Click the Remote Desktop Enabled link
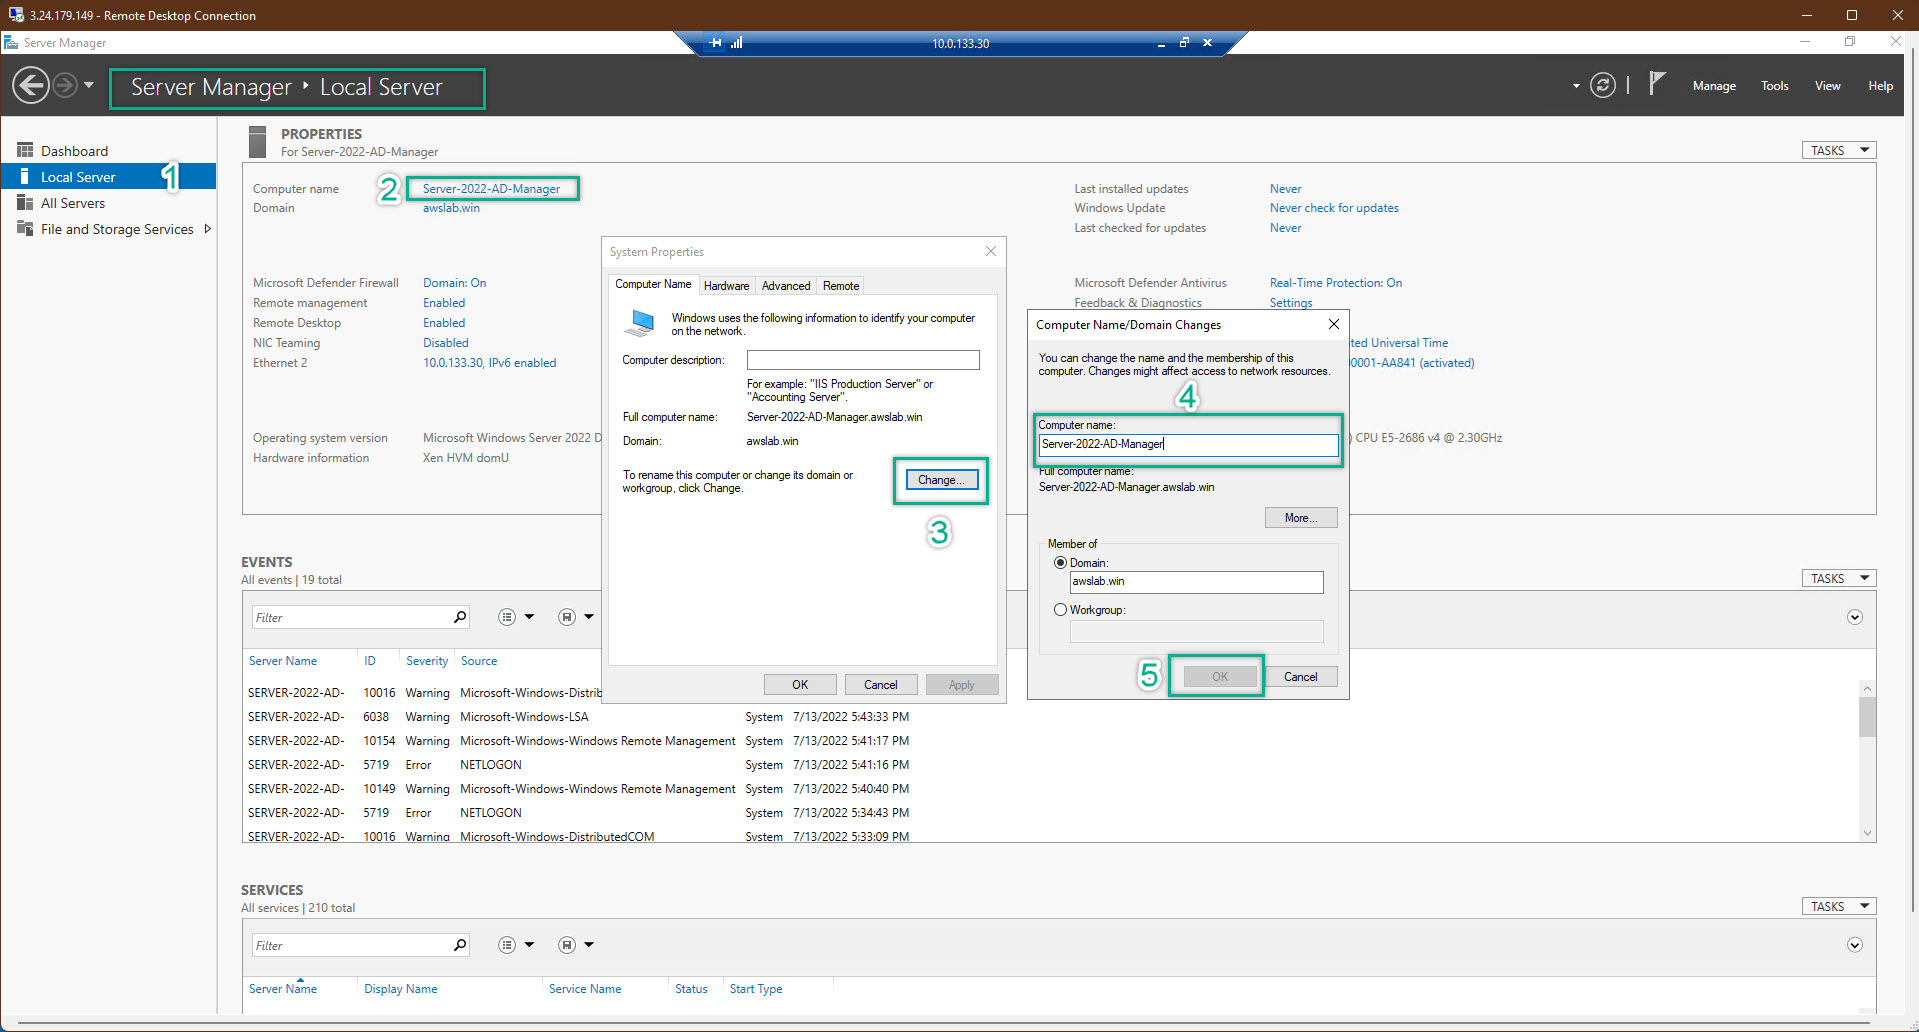1919x1032 pixels. 444,323
